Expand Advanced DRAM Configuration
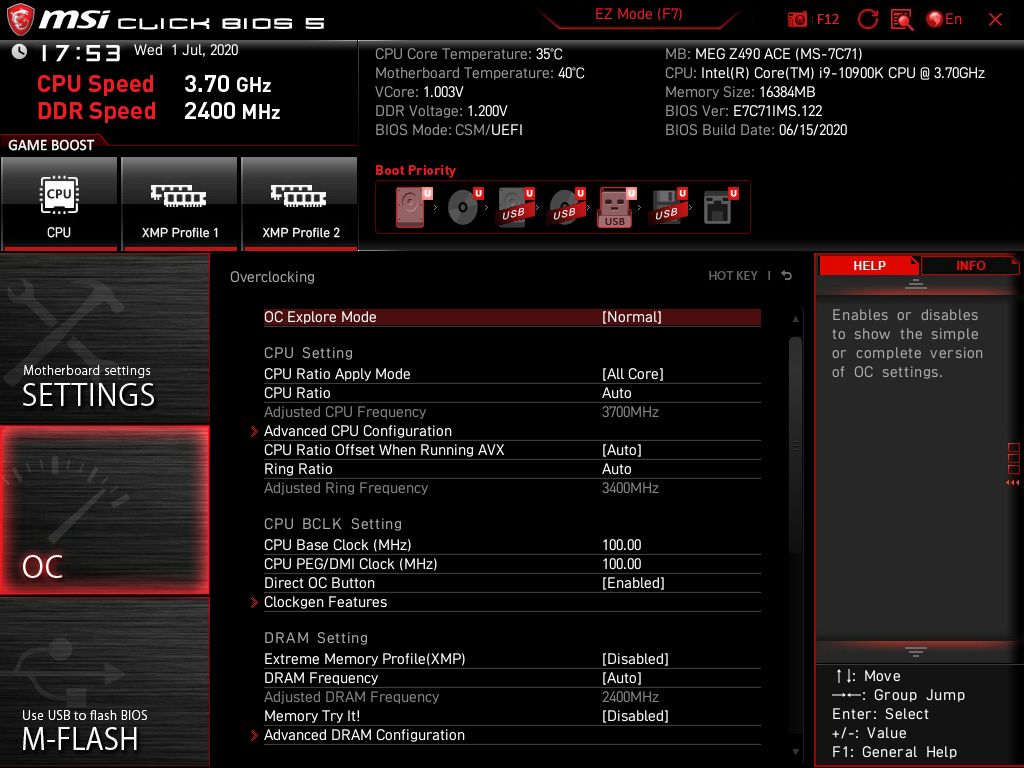 click(364, 734)
